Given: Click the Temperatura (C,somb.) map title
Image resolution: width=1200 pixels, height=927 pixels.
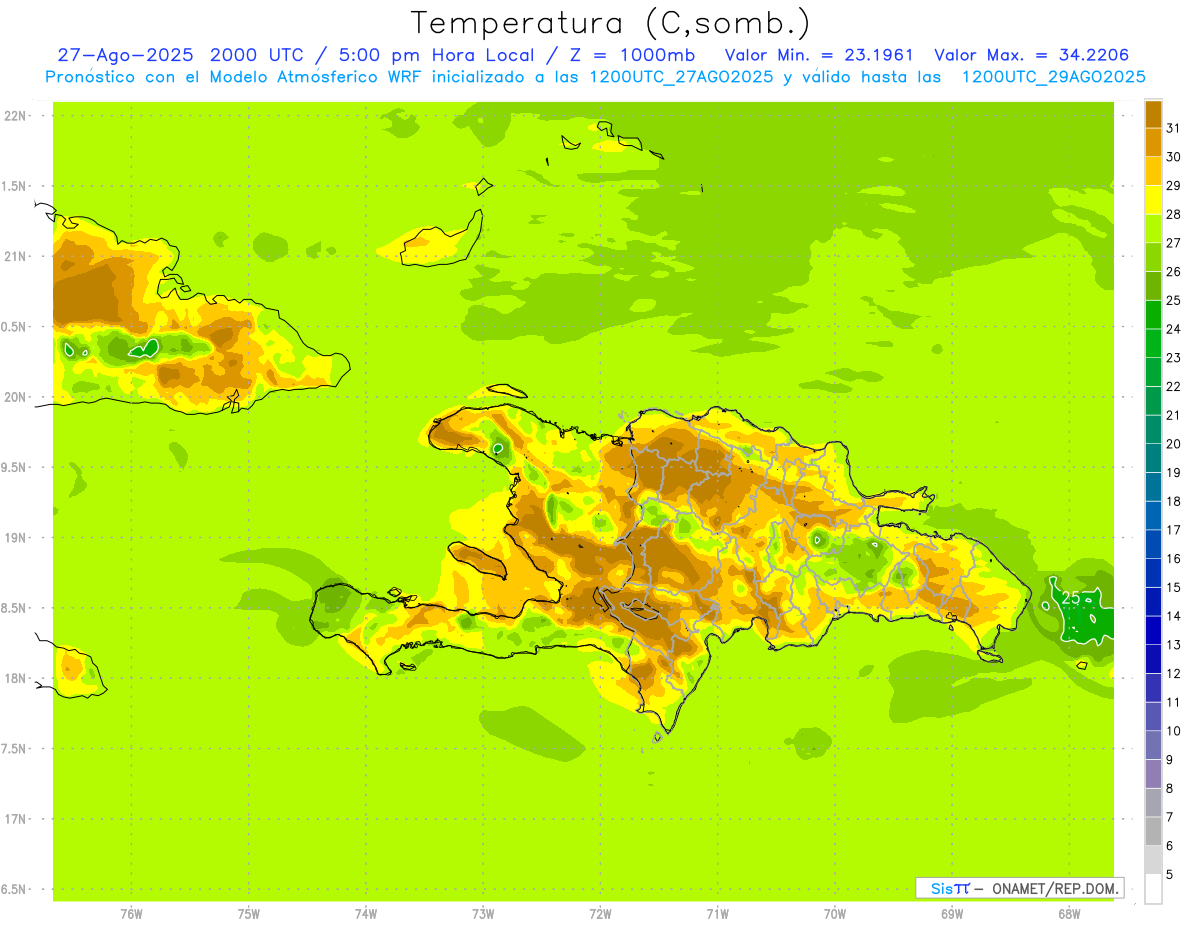Looking at the screenshot, I should pos(610,23).
